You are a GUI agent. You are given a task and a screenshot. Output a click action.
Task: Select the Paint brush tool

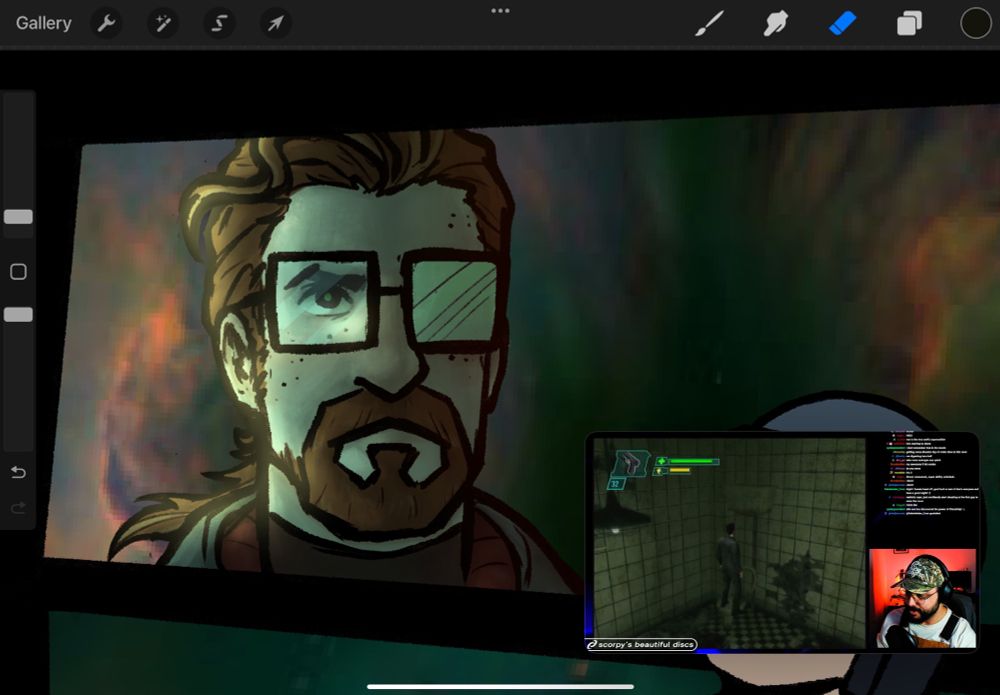709,24
